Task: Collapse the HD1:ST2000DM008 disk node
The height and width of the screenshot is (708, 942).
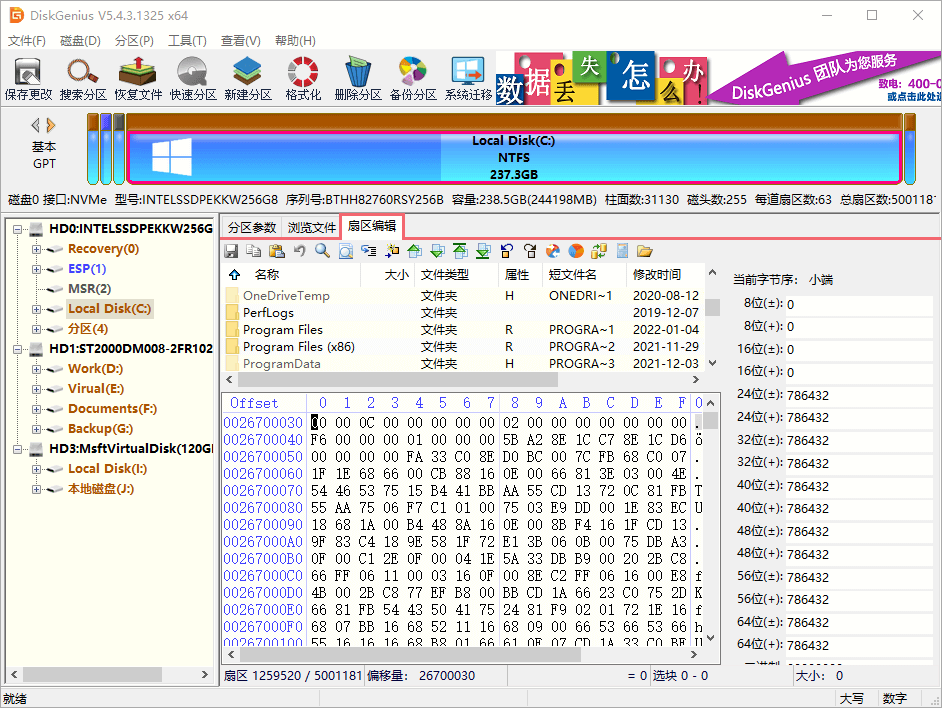Action: coord(17,349)
